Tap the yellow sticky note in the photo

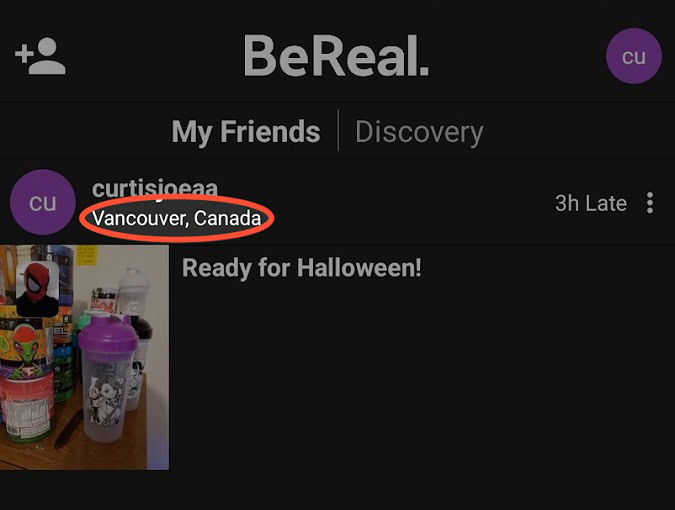[87, 255]
